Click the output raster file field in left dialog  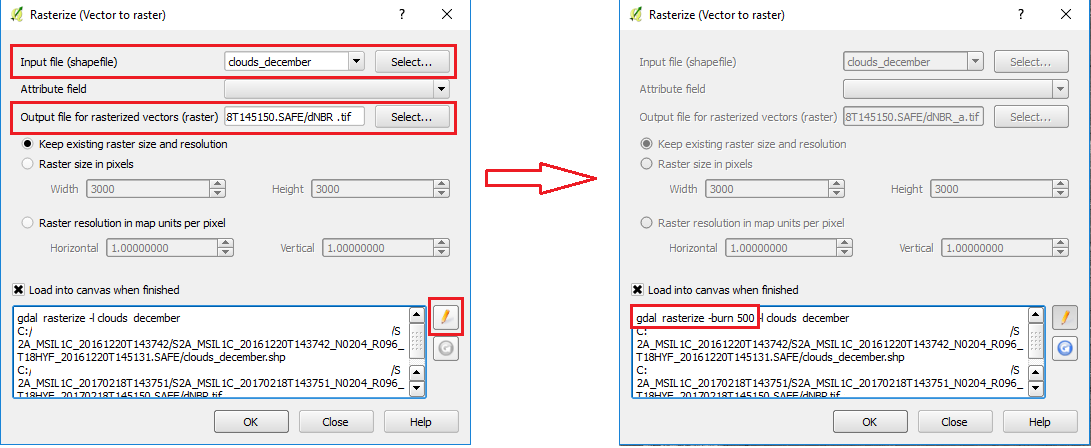pyautogui.click(x=294, y=117)
